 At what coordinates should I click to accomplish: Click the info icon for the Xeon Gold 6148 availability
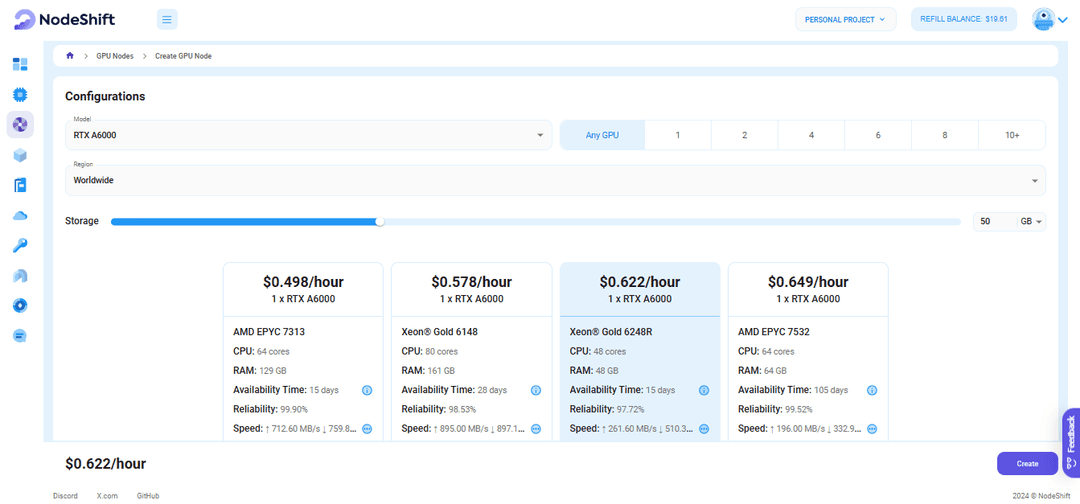[536, 390]
